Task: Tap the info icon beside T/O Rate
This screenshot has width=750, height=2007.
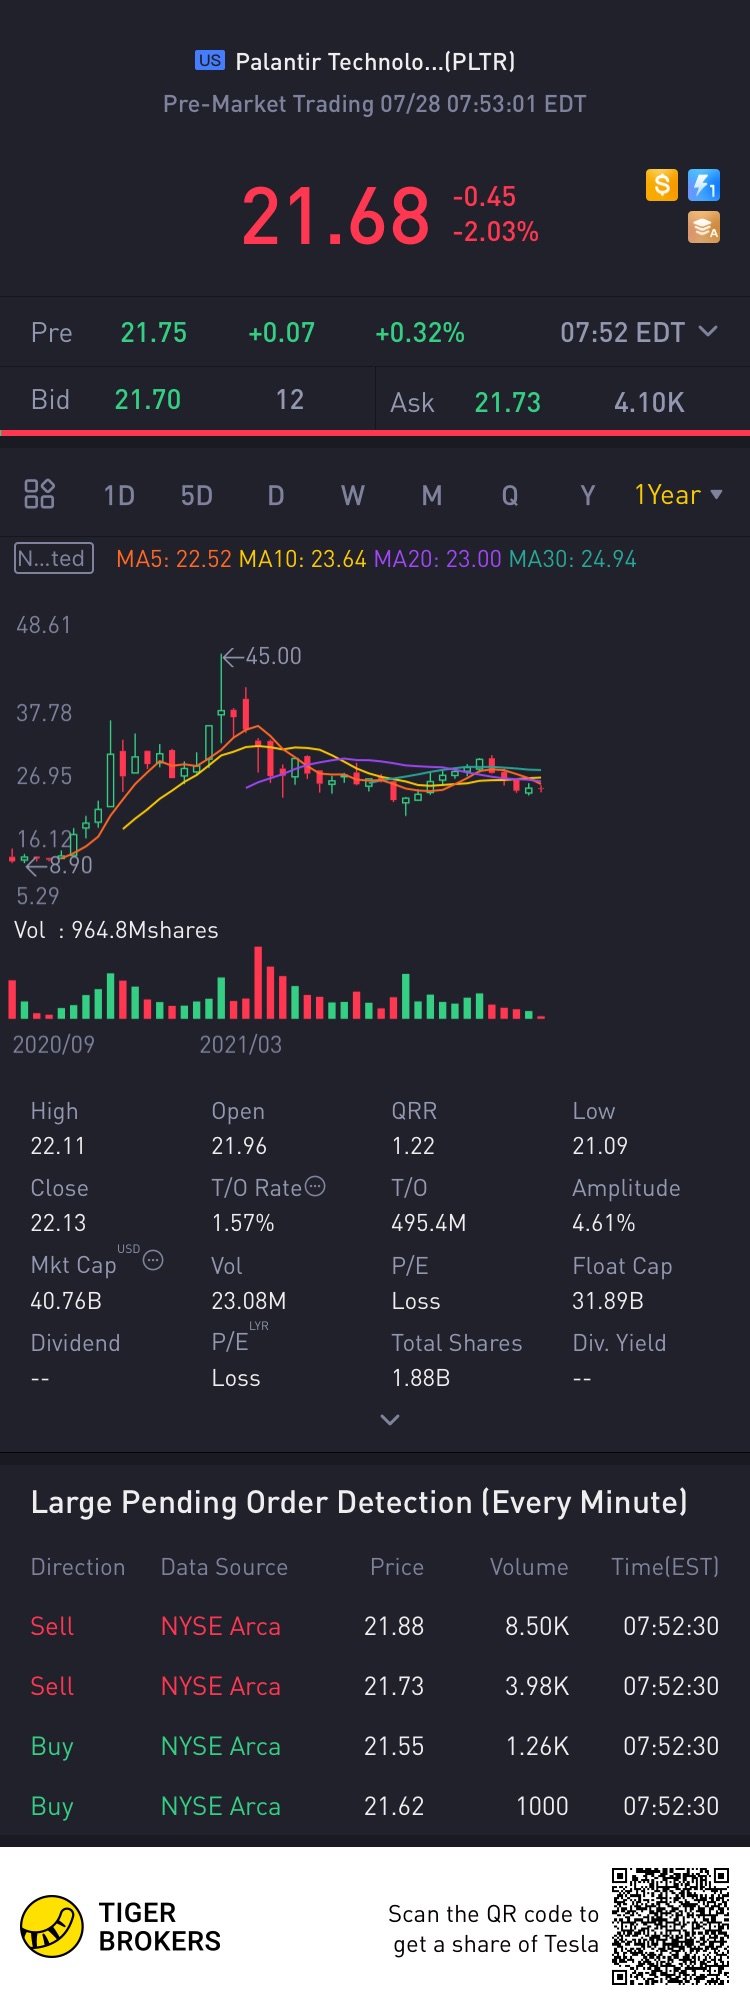Action: coord(315,1187)
